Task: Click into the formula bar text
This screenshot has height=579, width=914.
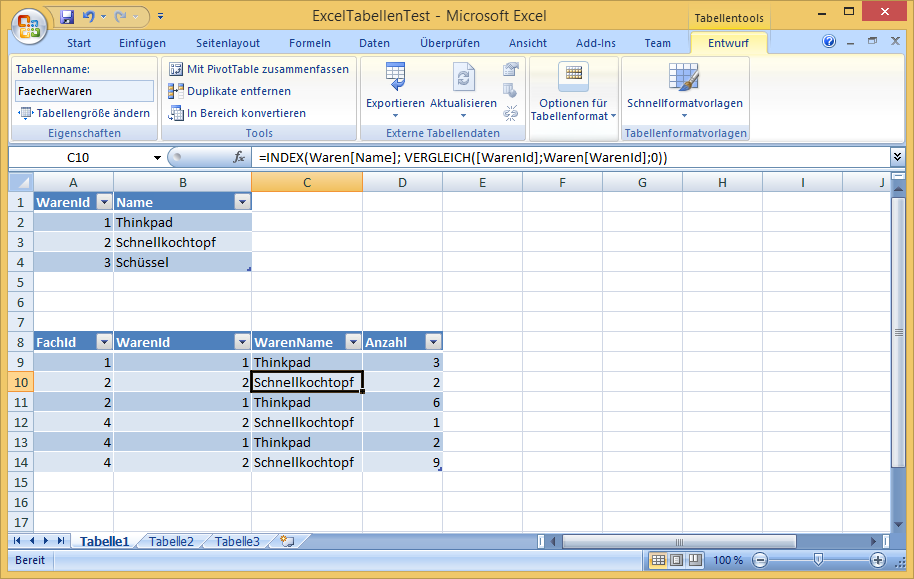Action: [x=463, y=157]
